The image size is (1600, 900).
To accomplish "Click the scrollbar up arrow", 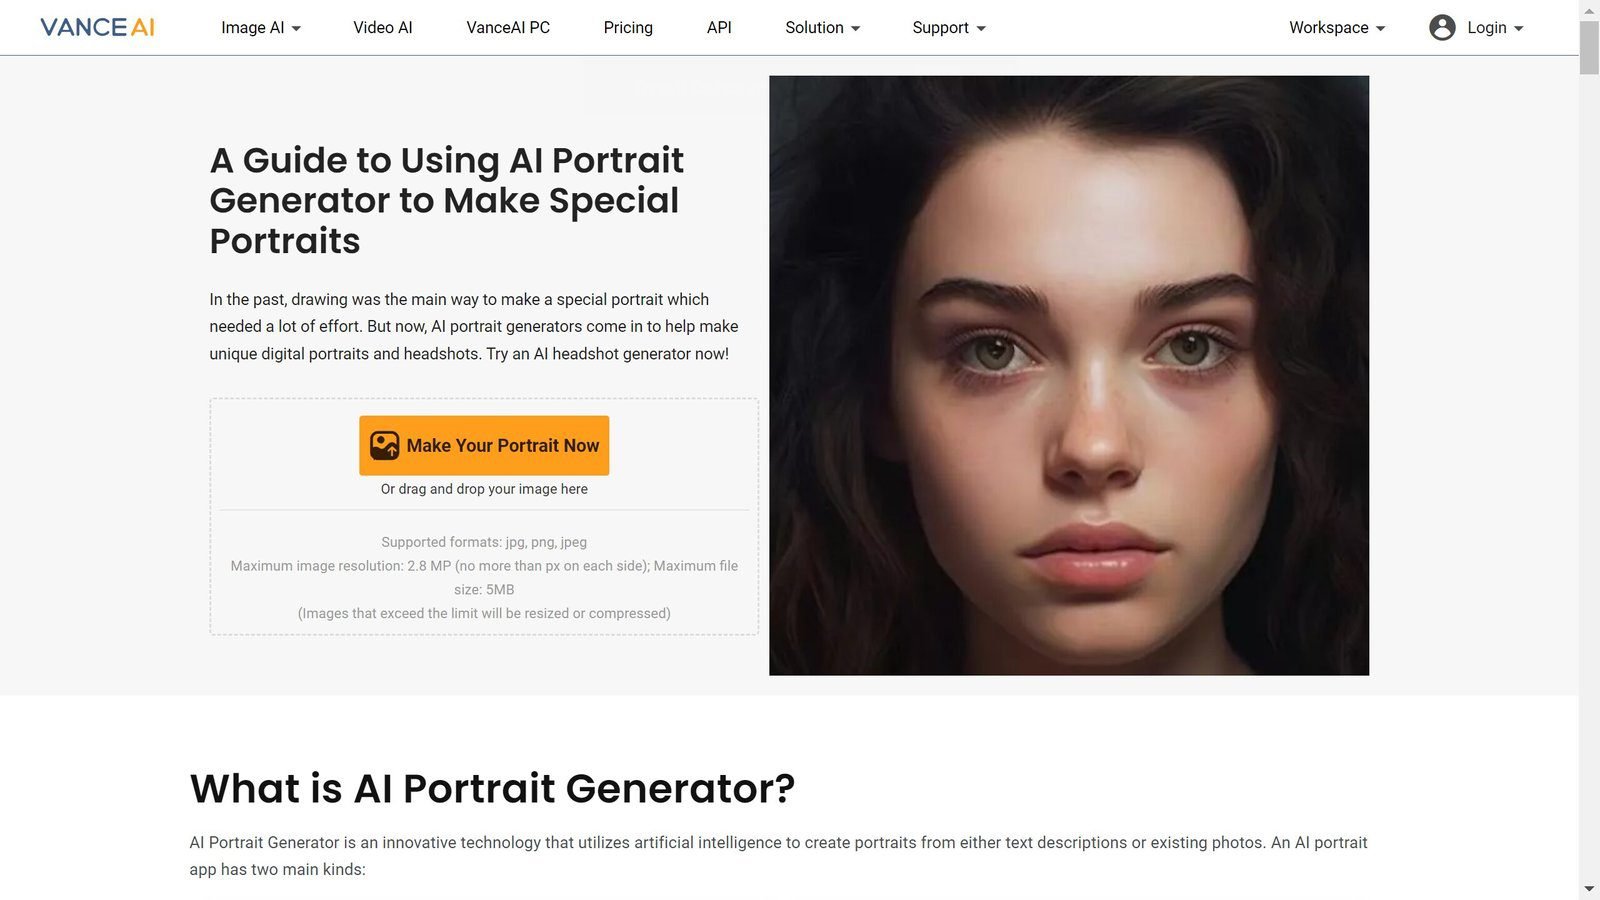I will pos(1589,9).
